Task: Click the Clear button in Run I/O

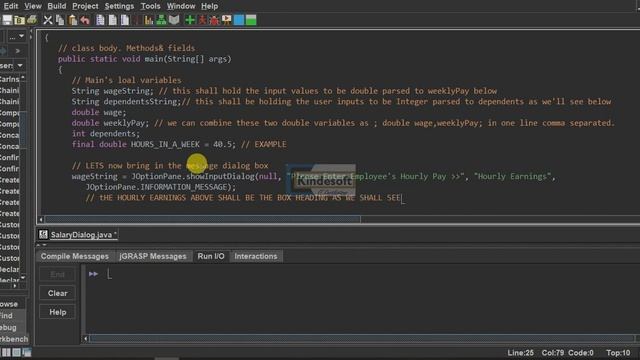Action: click(58, 293)
